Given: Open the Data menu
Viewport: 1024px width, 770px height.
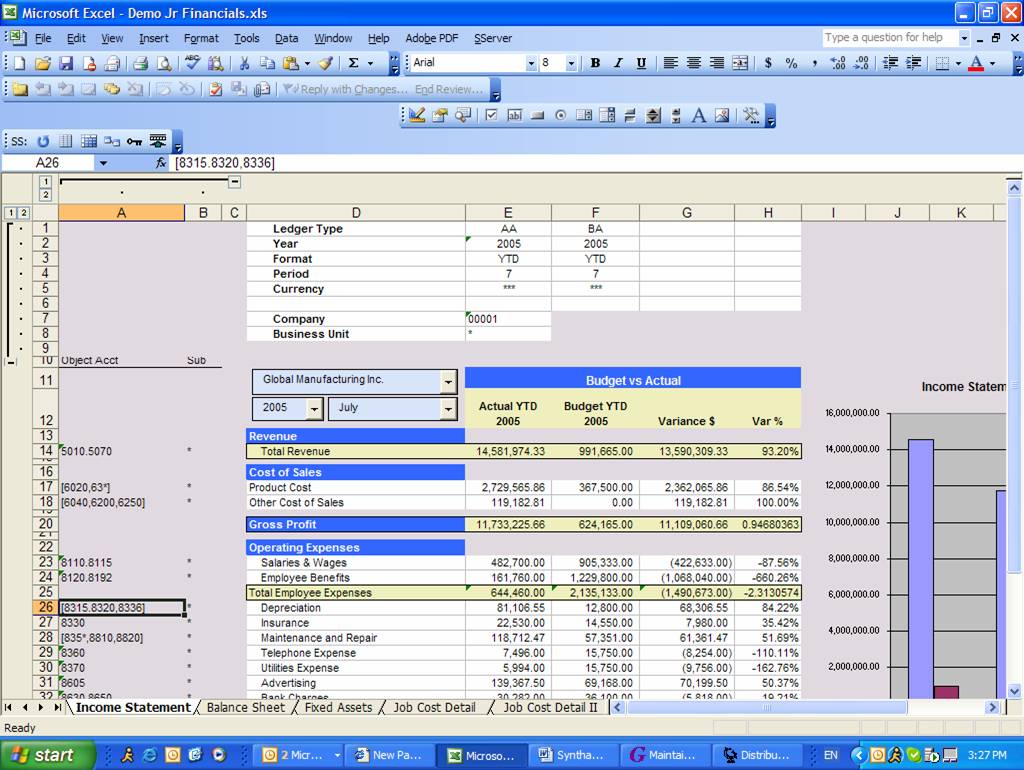Looking at the screenshot, I should click(x=286, y=39).
